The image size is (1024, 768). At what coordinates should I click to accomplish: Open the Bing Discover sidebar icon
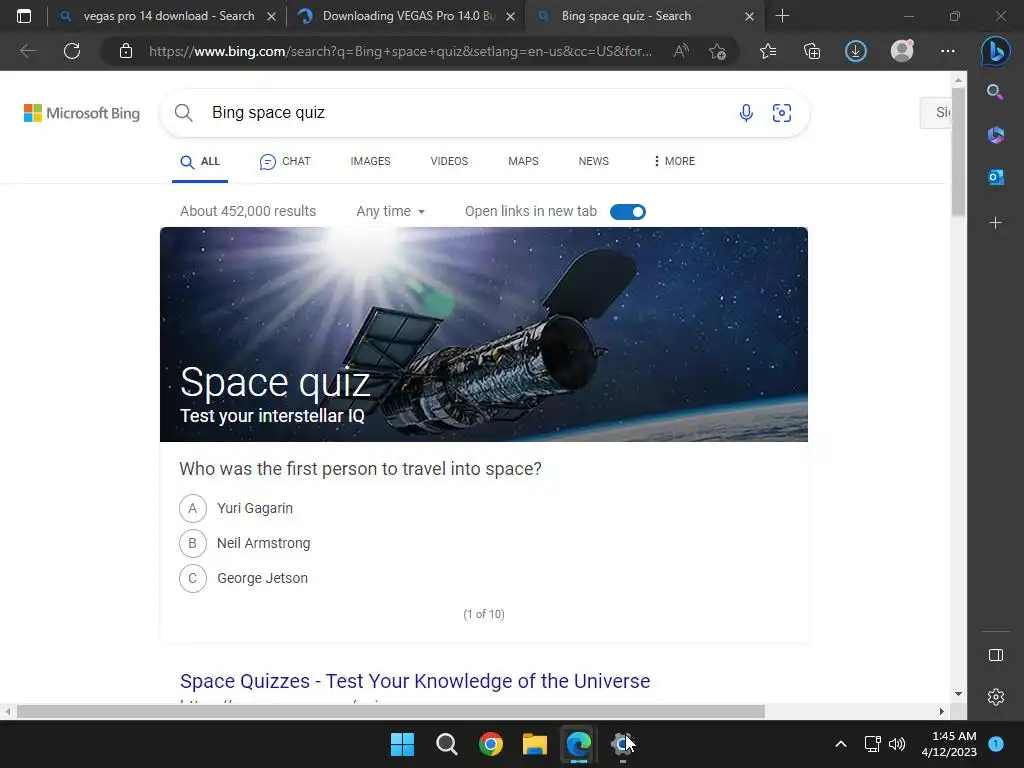(x=995, y=51)
